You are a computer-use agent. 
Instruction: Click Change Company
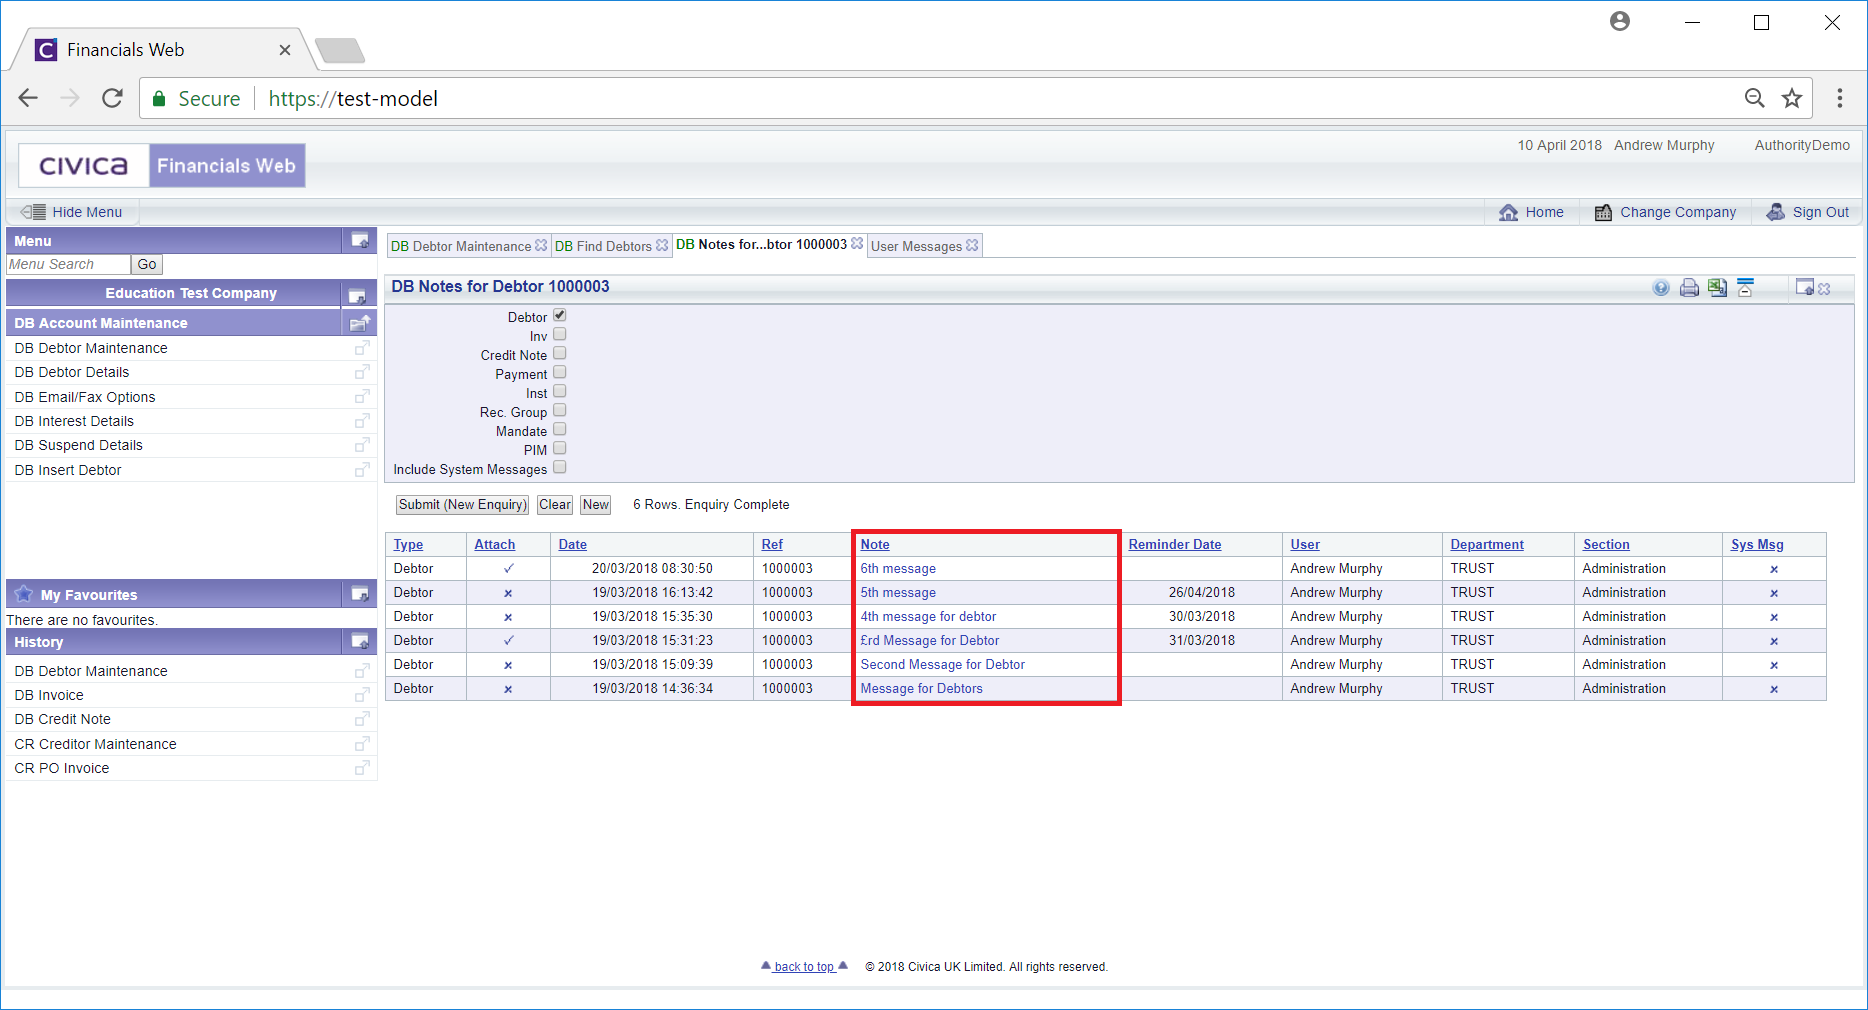(1665, 212)
